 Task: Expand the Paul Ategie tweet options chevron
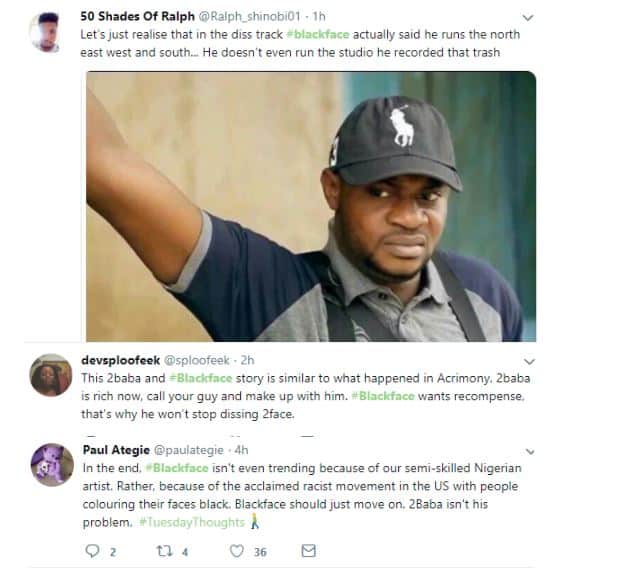click(529, 450)
